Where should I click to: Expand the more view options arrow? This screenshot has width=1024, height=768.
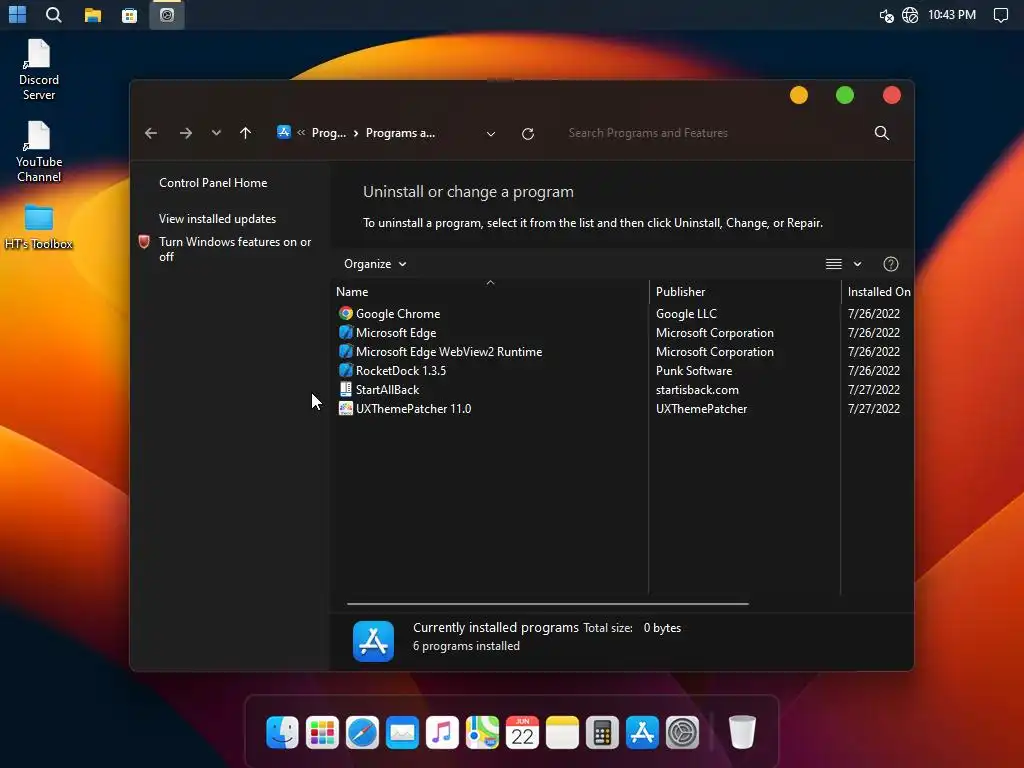(x=857, y=264)
